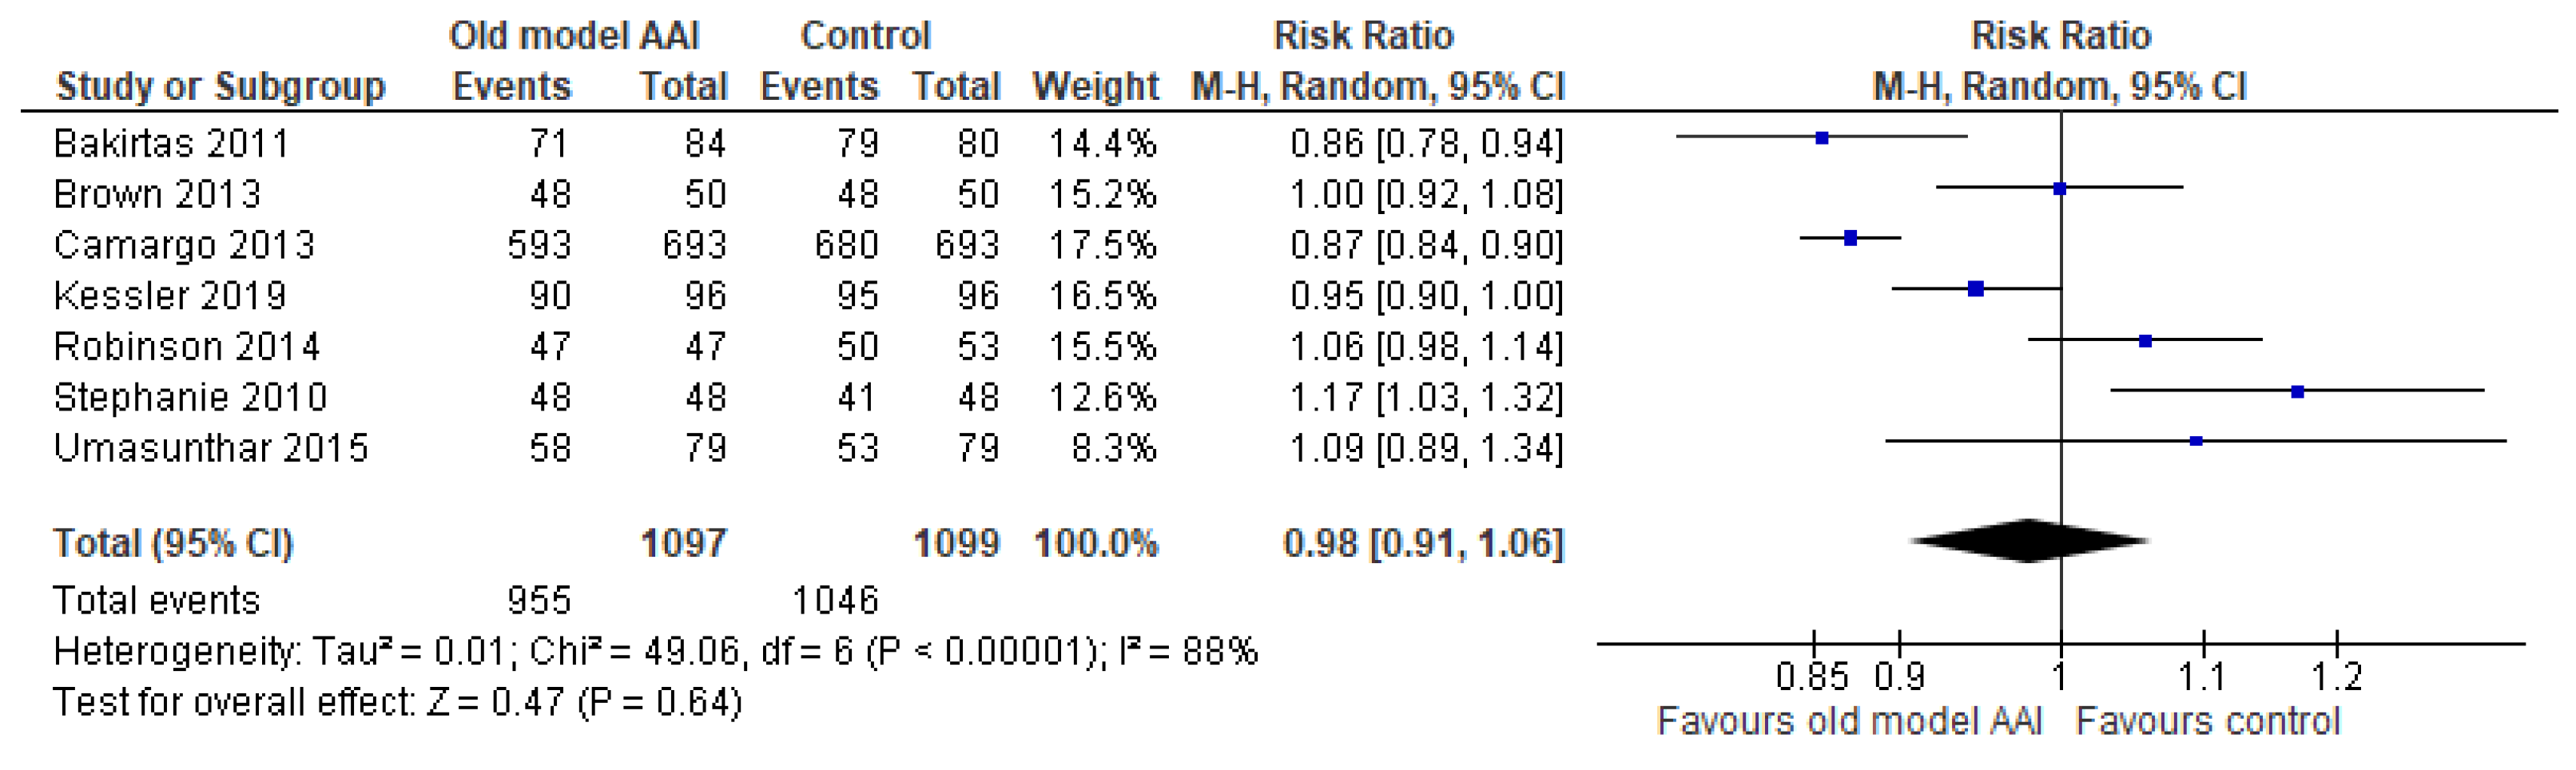The image size is (2576, 770).
Task: Click the blue square marker for Umasunthar 2015
Action: [x=2196, y=441]
